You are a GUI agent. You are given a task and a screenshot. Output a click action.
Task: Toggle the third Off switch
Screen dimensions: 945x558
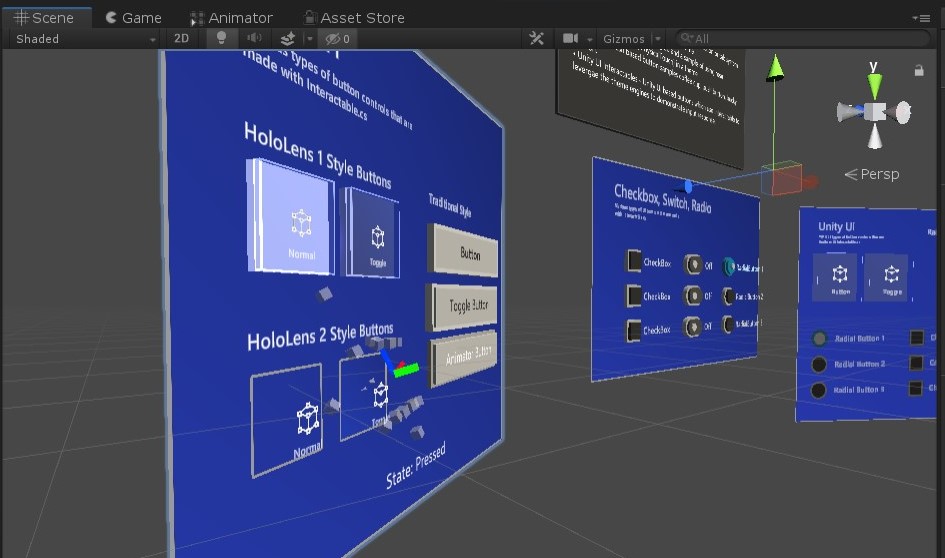pos(693,327)
